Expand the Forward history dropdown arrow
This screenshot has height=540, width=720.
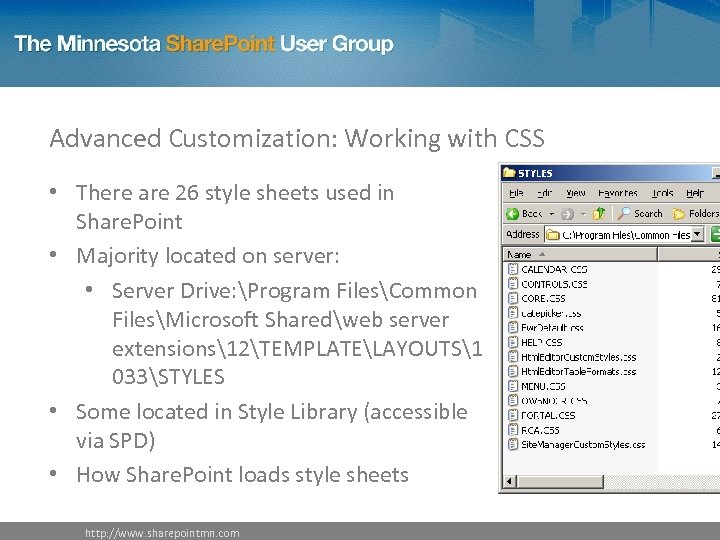(x=583, y=214)
